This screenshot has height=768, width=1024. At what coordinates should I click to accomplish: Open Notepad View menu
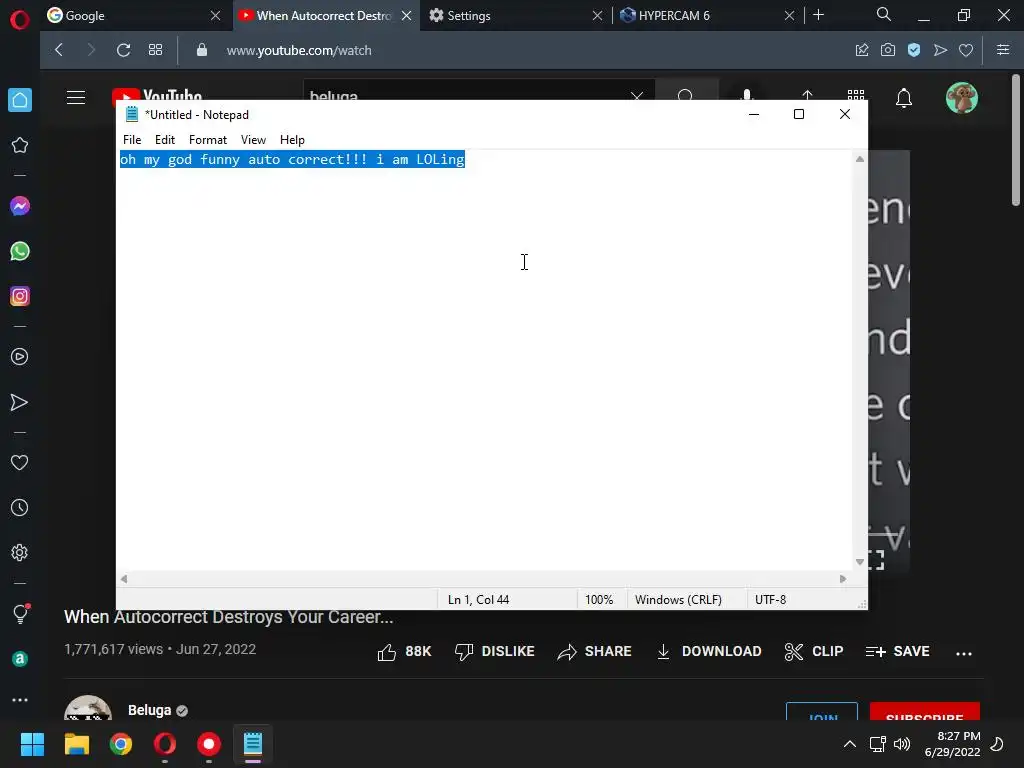click(x=253, y=140)
